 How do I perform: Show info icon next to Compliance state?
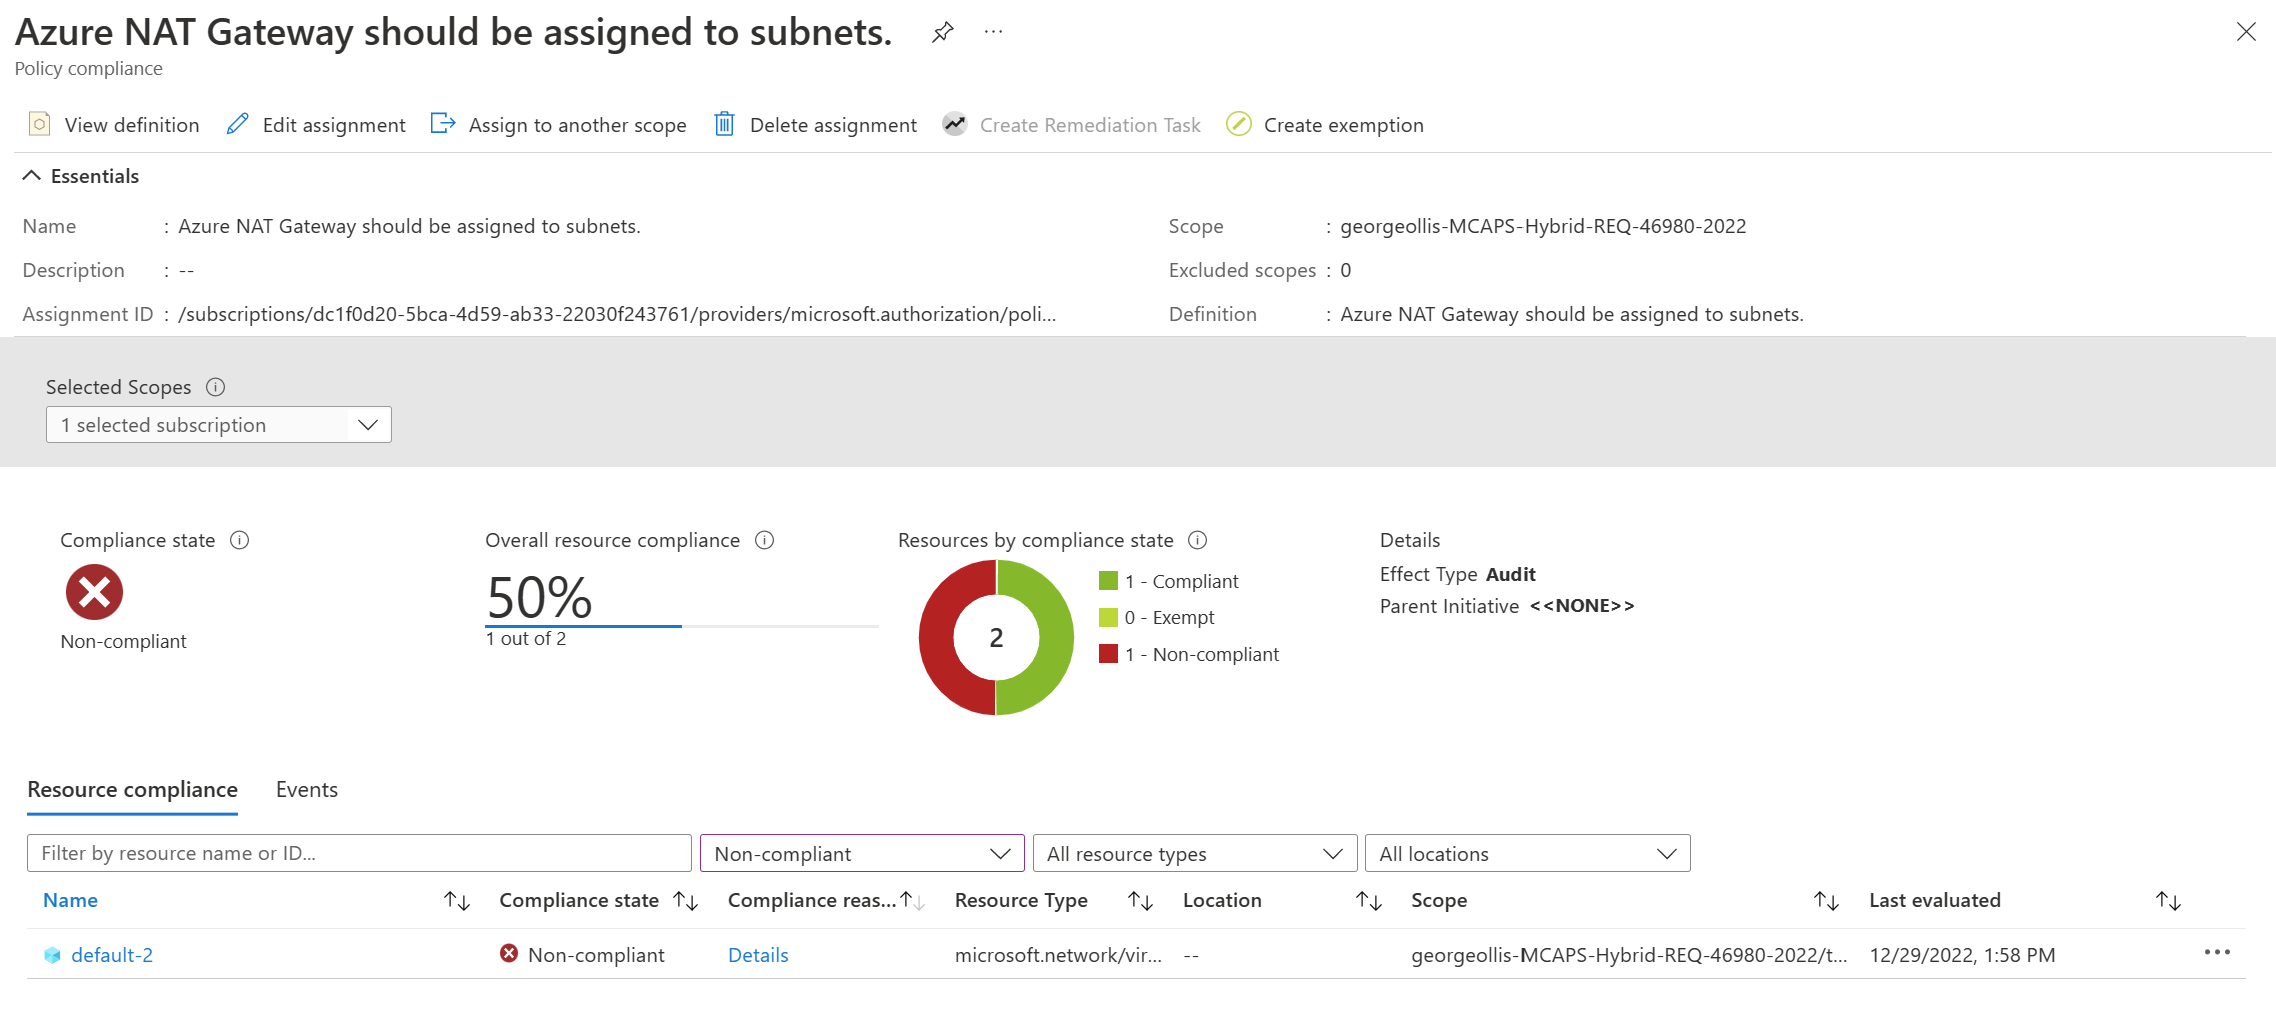pyautogui.click(x=239, y=540)
